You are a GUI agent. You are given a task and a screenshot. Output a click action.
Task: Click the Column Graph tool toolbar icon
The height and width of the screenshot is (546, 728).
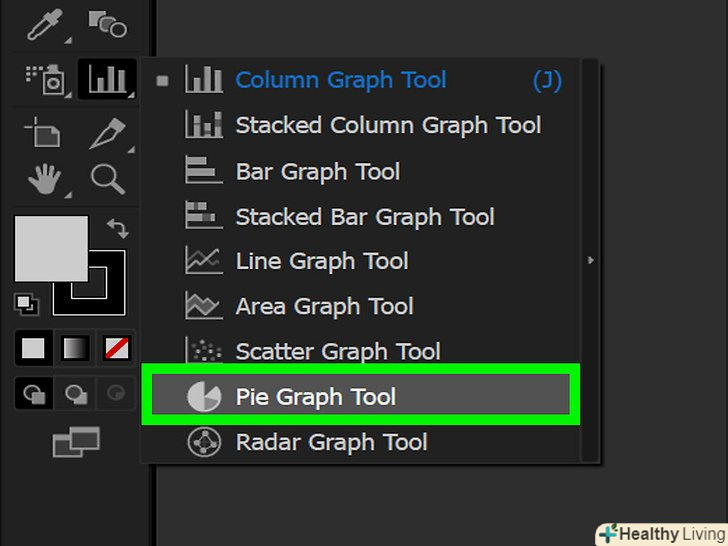106,79
